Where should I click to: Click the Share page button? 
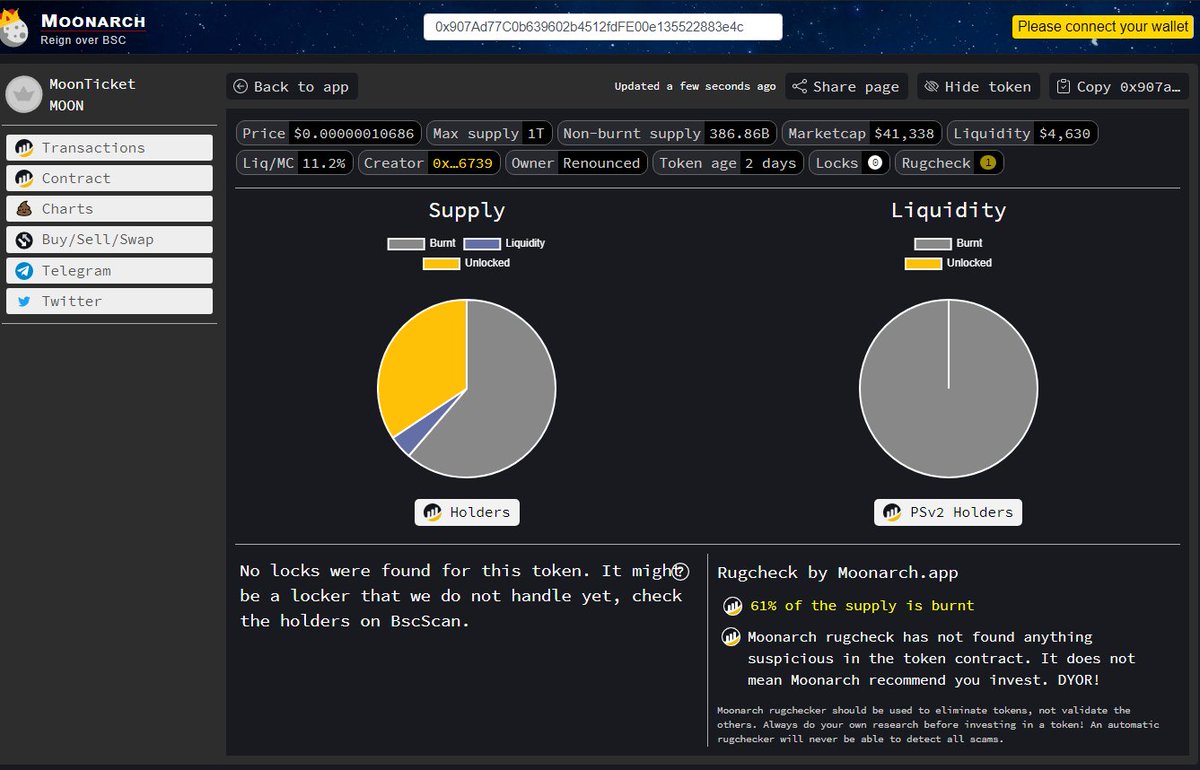click(x=846, y=87)
